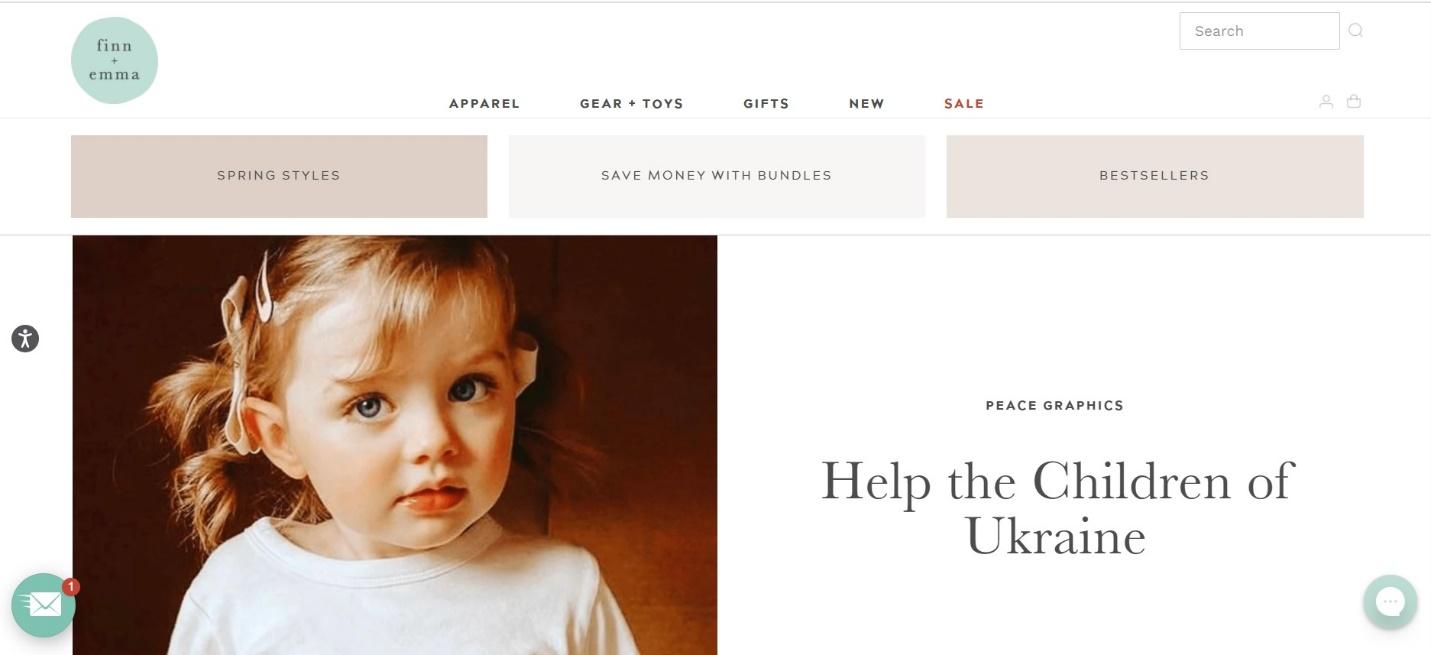This screenshot has width=1431, height=655.
Task: Click Save Money With Bundles banner
Action: 717,176
